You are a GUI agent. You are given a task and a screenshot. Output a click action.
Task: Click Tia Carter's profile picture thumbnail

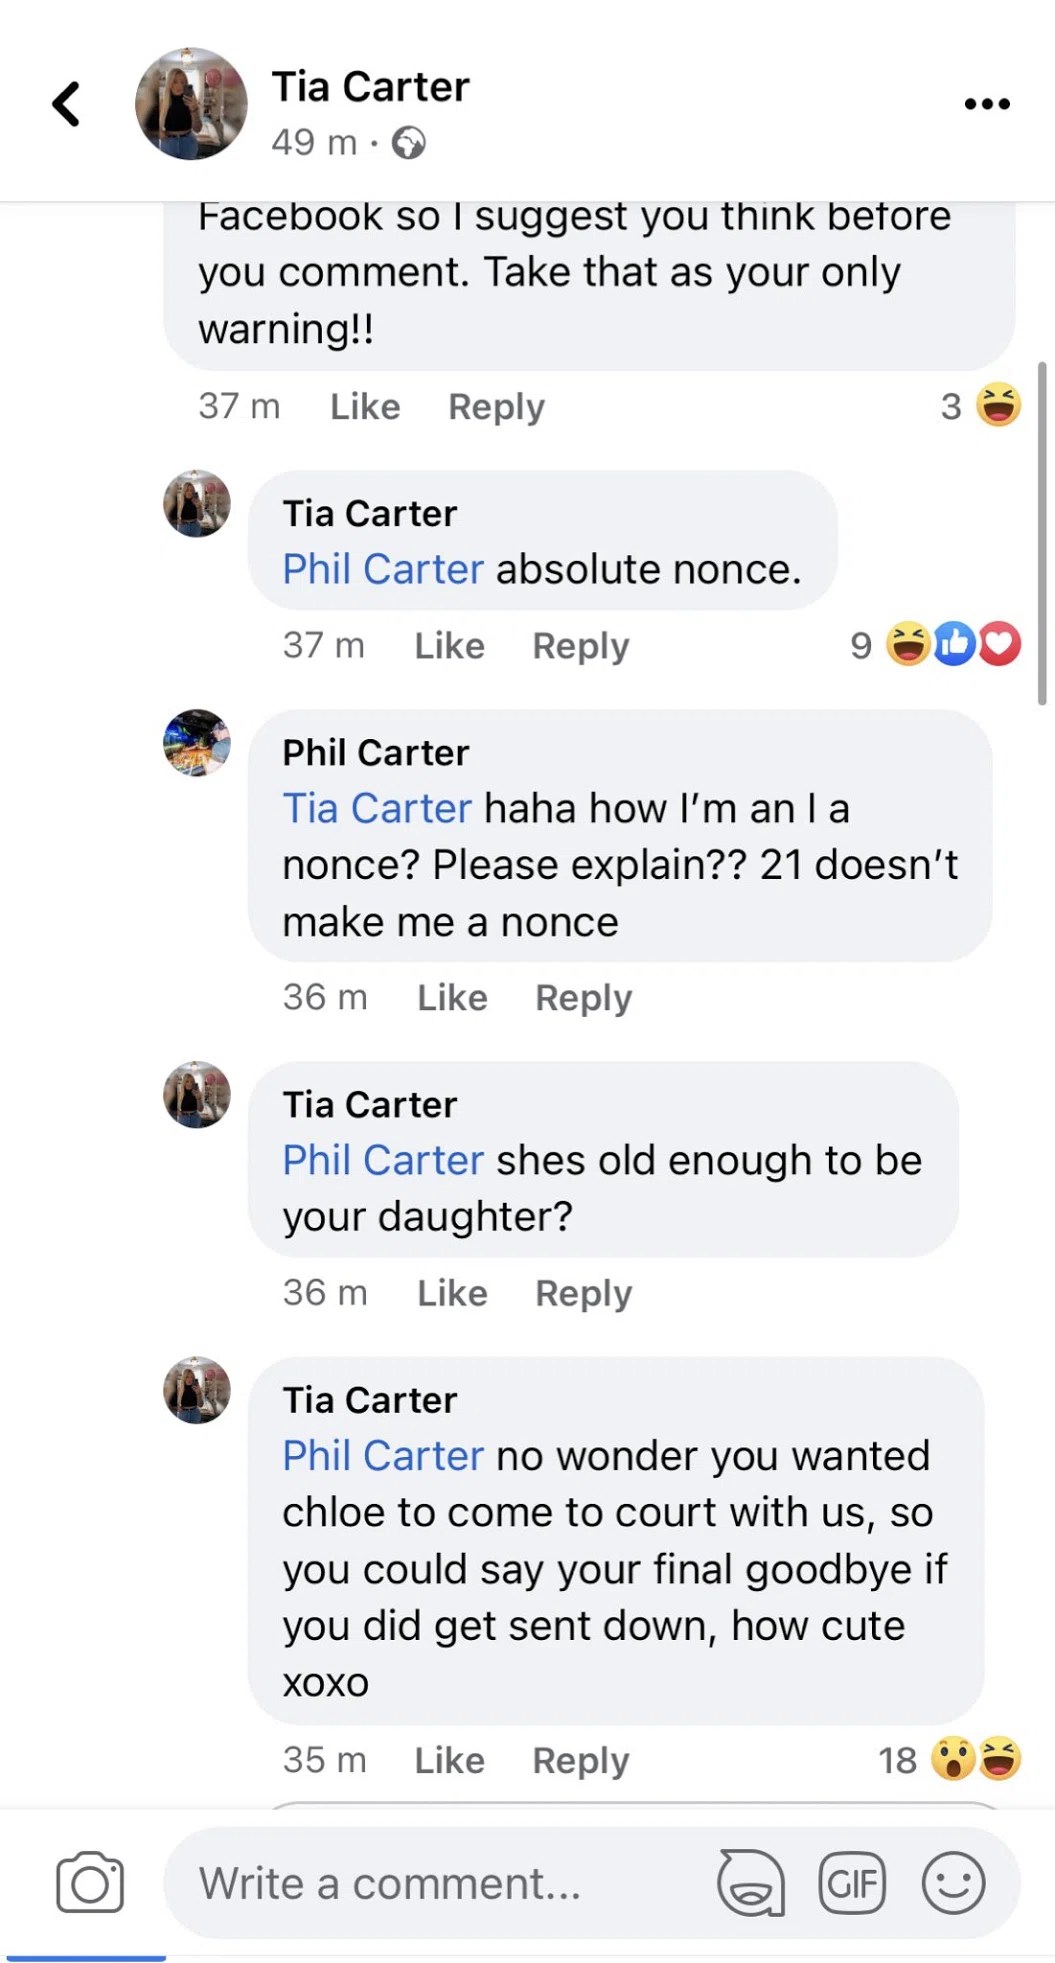click(x=188, y=103)
